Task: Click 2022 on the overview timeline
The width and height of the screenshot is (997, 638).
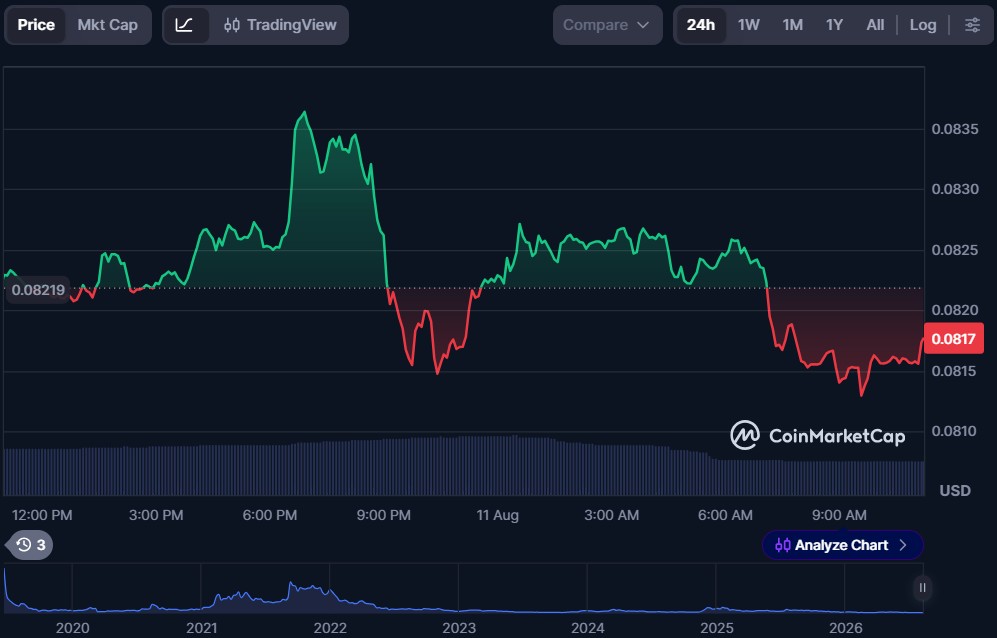Action: 330,628
